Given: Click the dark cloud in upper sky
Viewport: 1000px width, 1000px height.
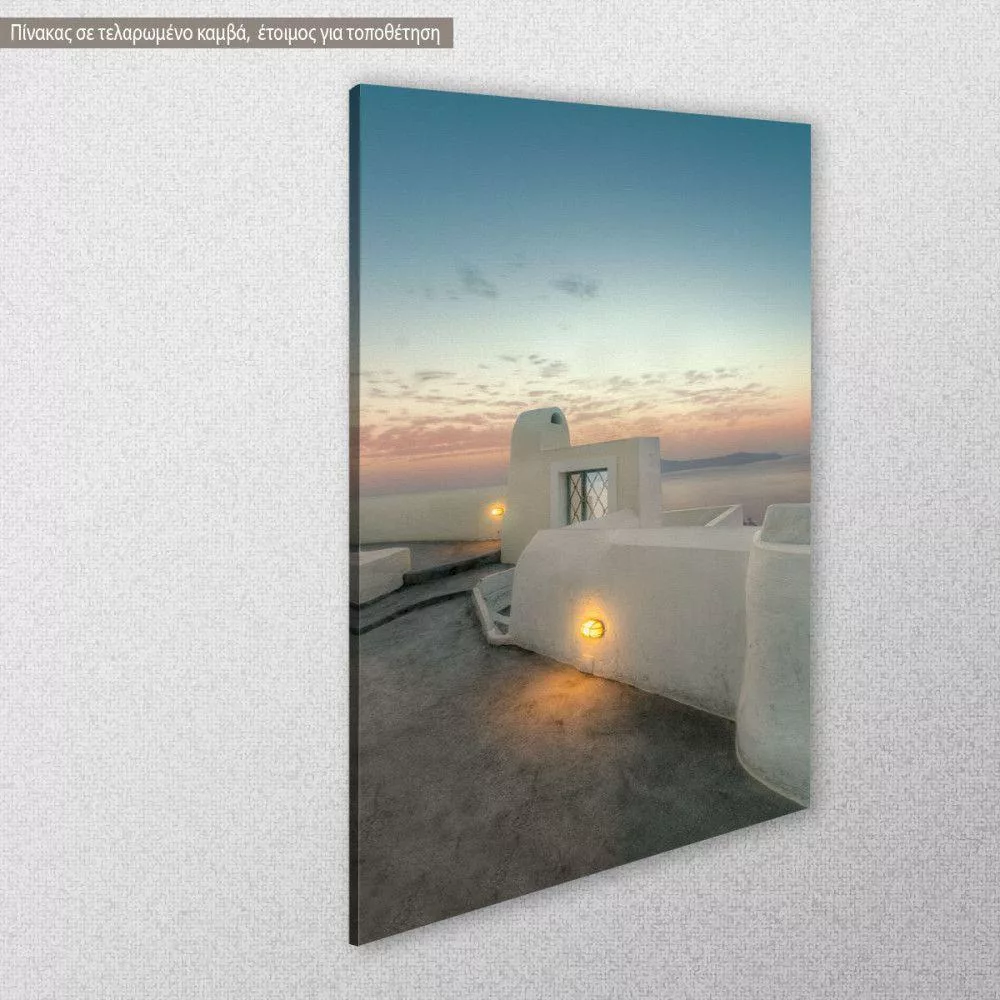Looking at the screenshot, I should pyautogui.click(x=476, y=282).
